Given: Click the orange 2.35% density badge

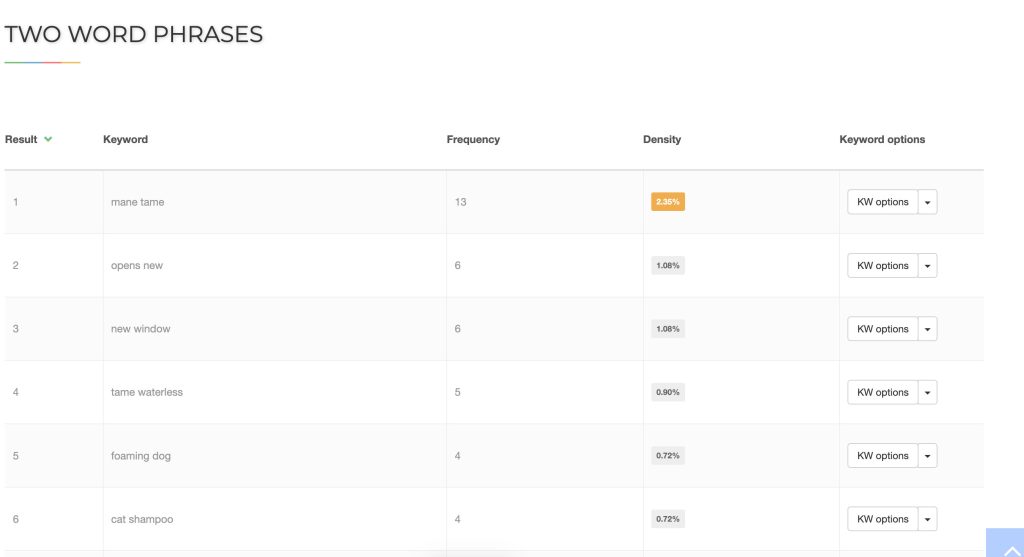Looking at the screenshot, I should pyautogui.click(x=667, y=202).
